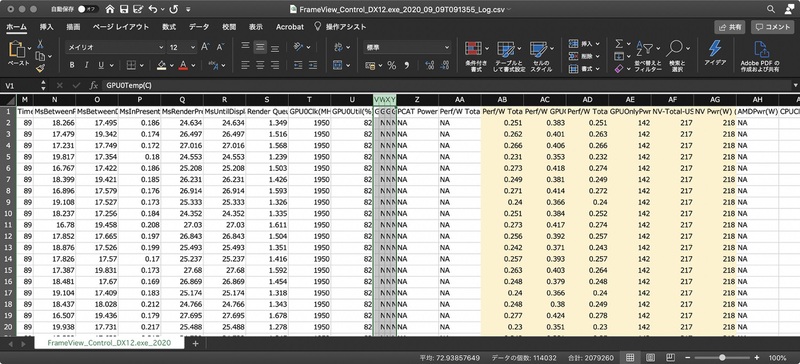Click the text orientation icon
The width and height of the screenshot is (800, 364).
[298, 47]
